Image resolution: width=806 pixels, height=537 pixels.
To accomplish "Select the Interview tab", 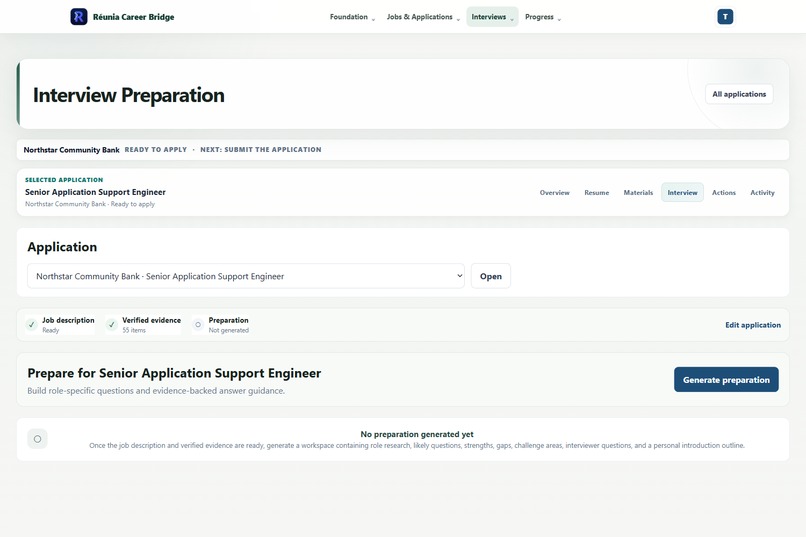I will 682,193.
